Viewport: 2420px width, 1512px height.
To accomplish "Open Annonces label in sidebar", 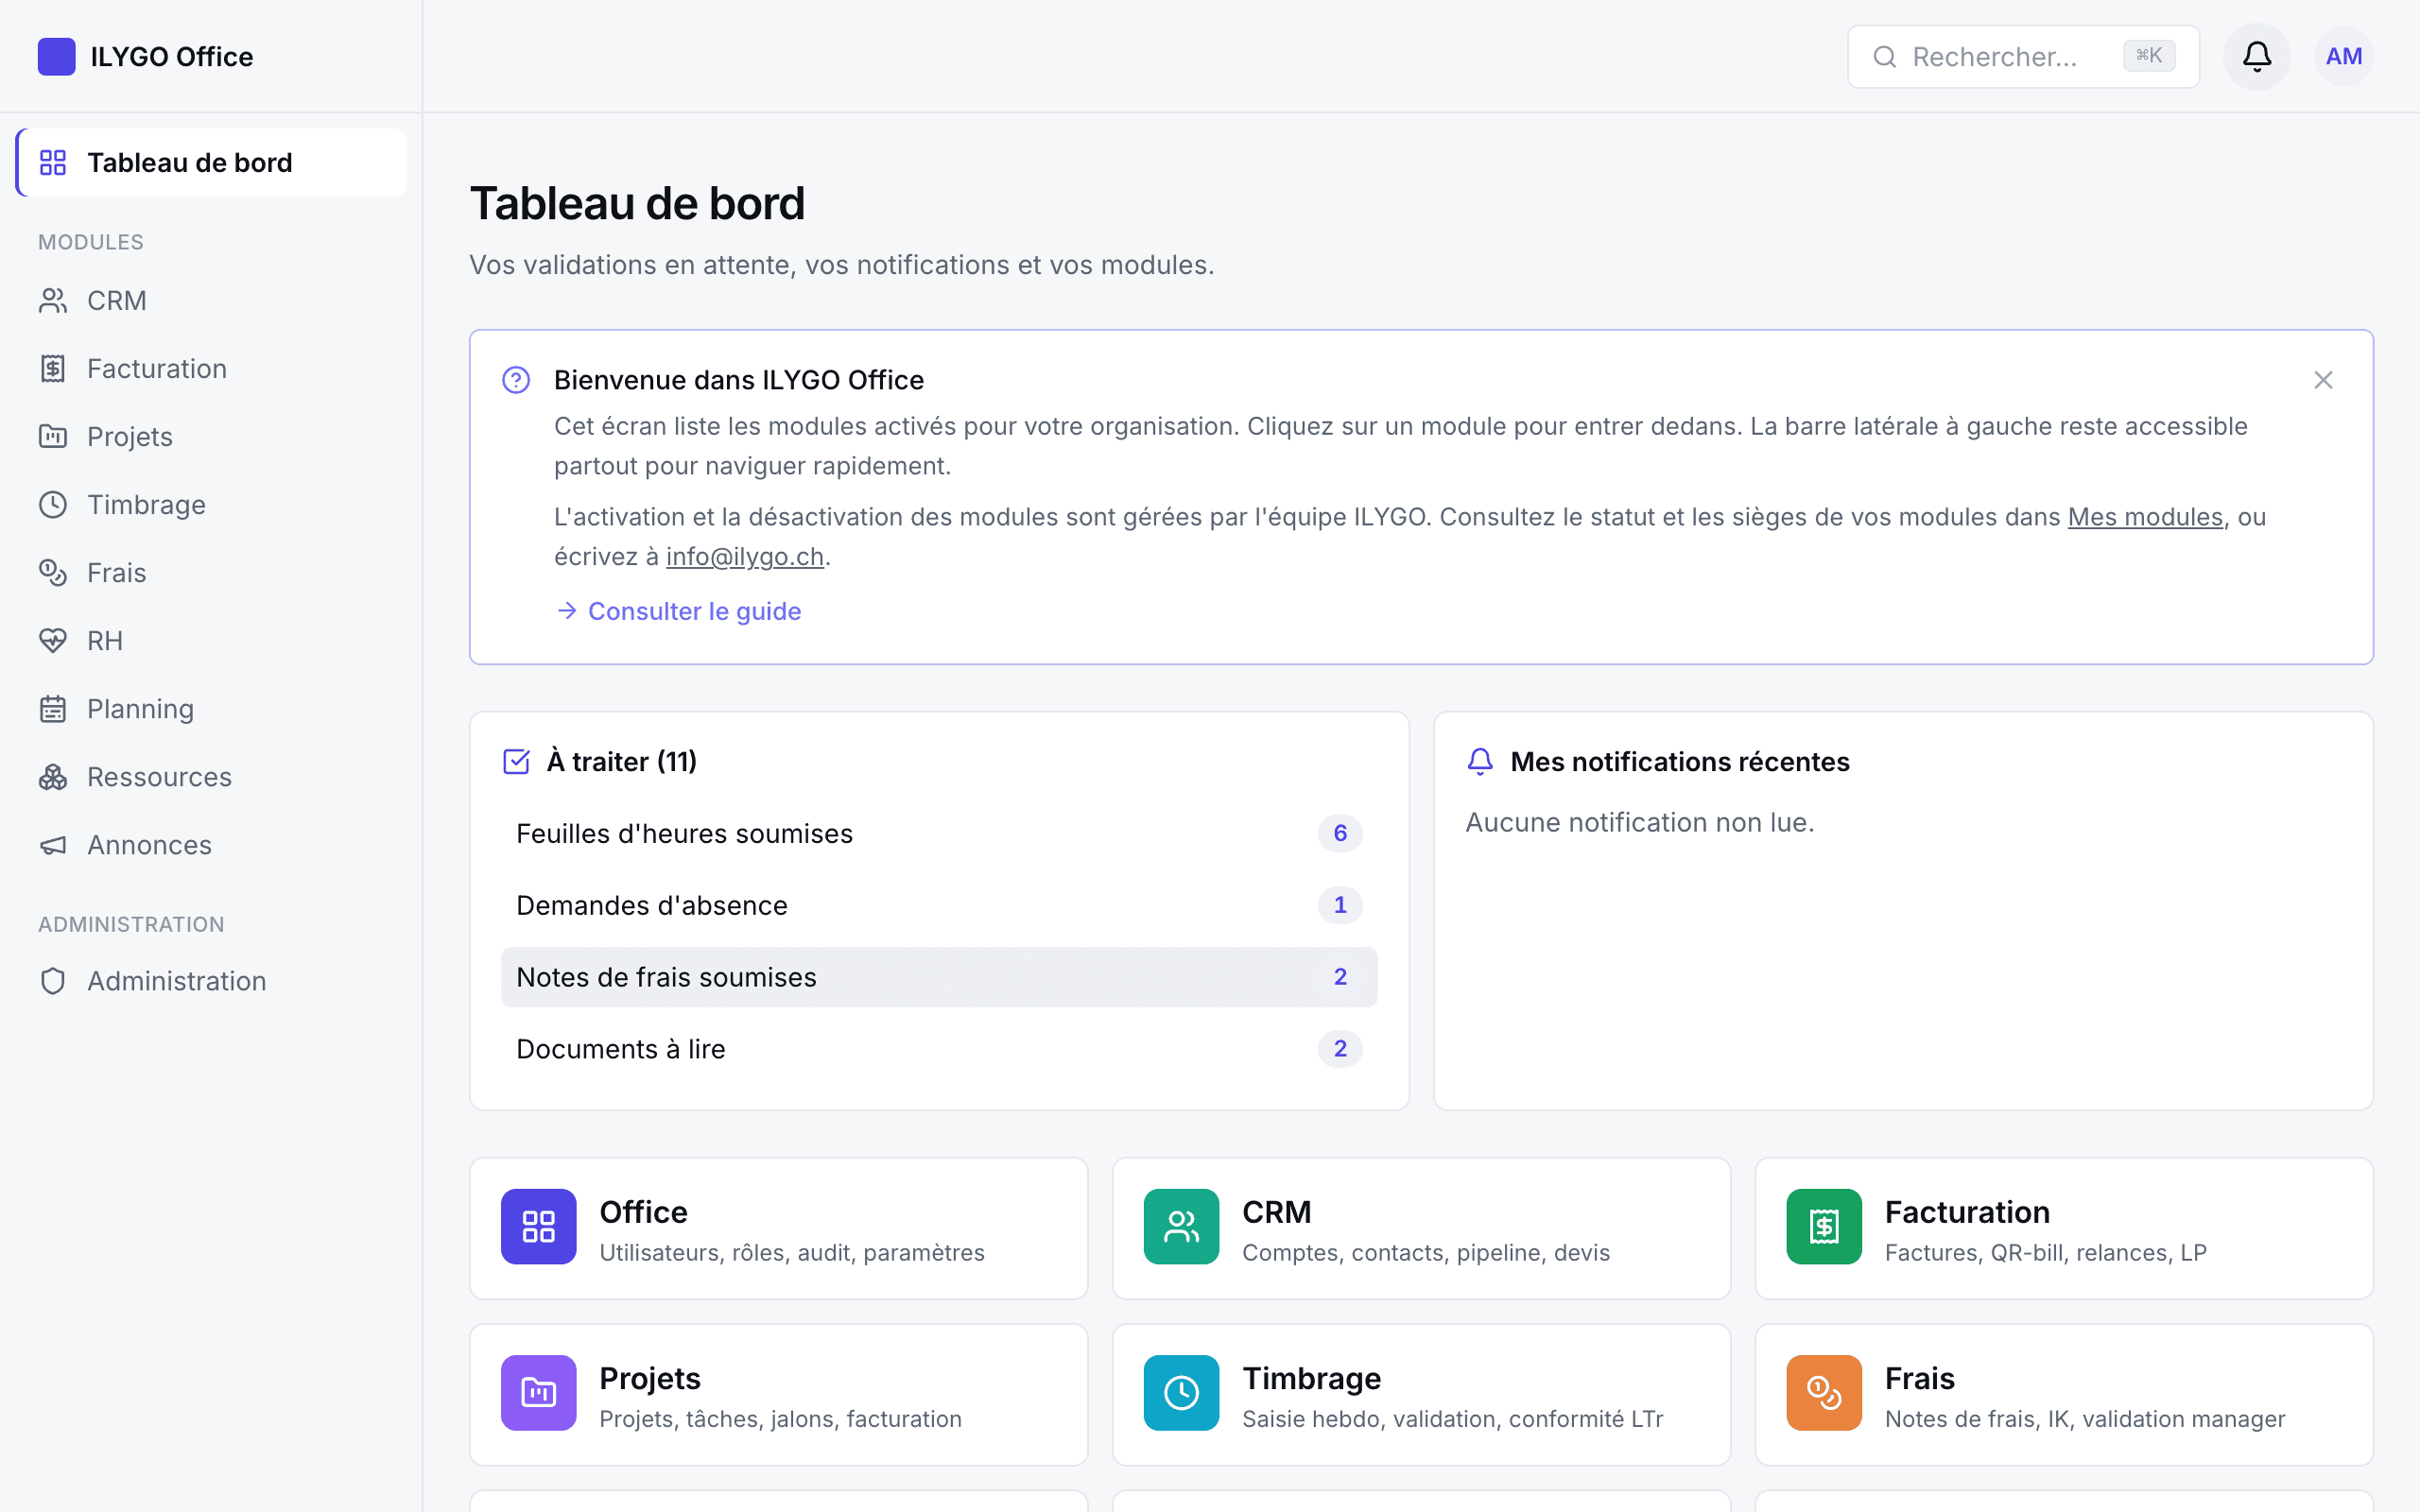I will coord(150,845).
